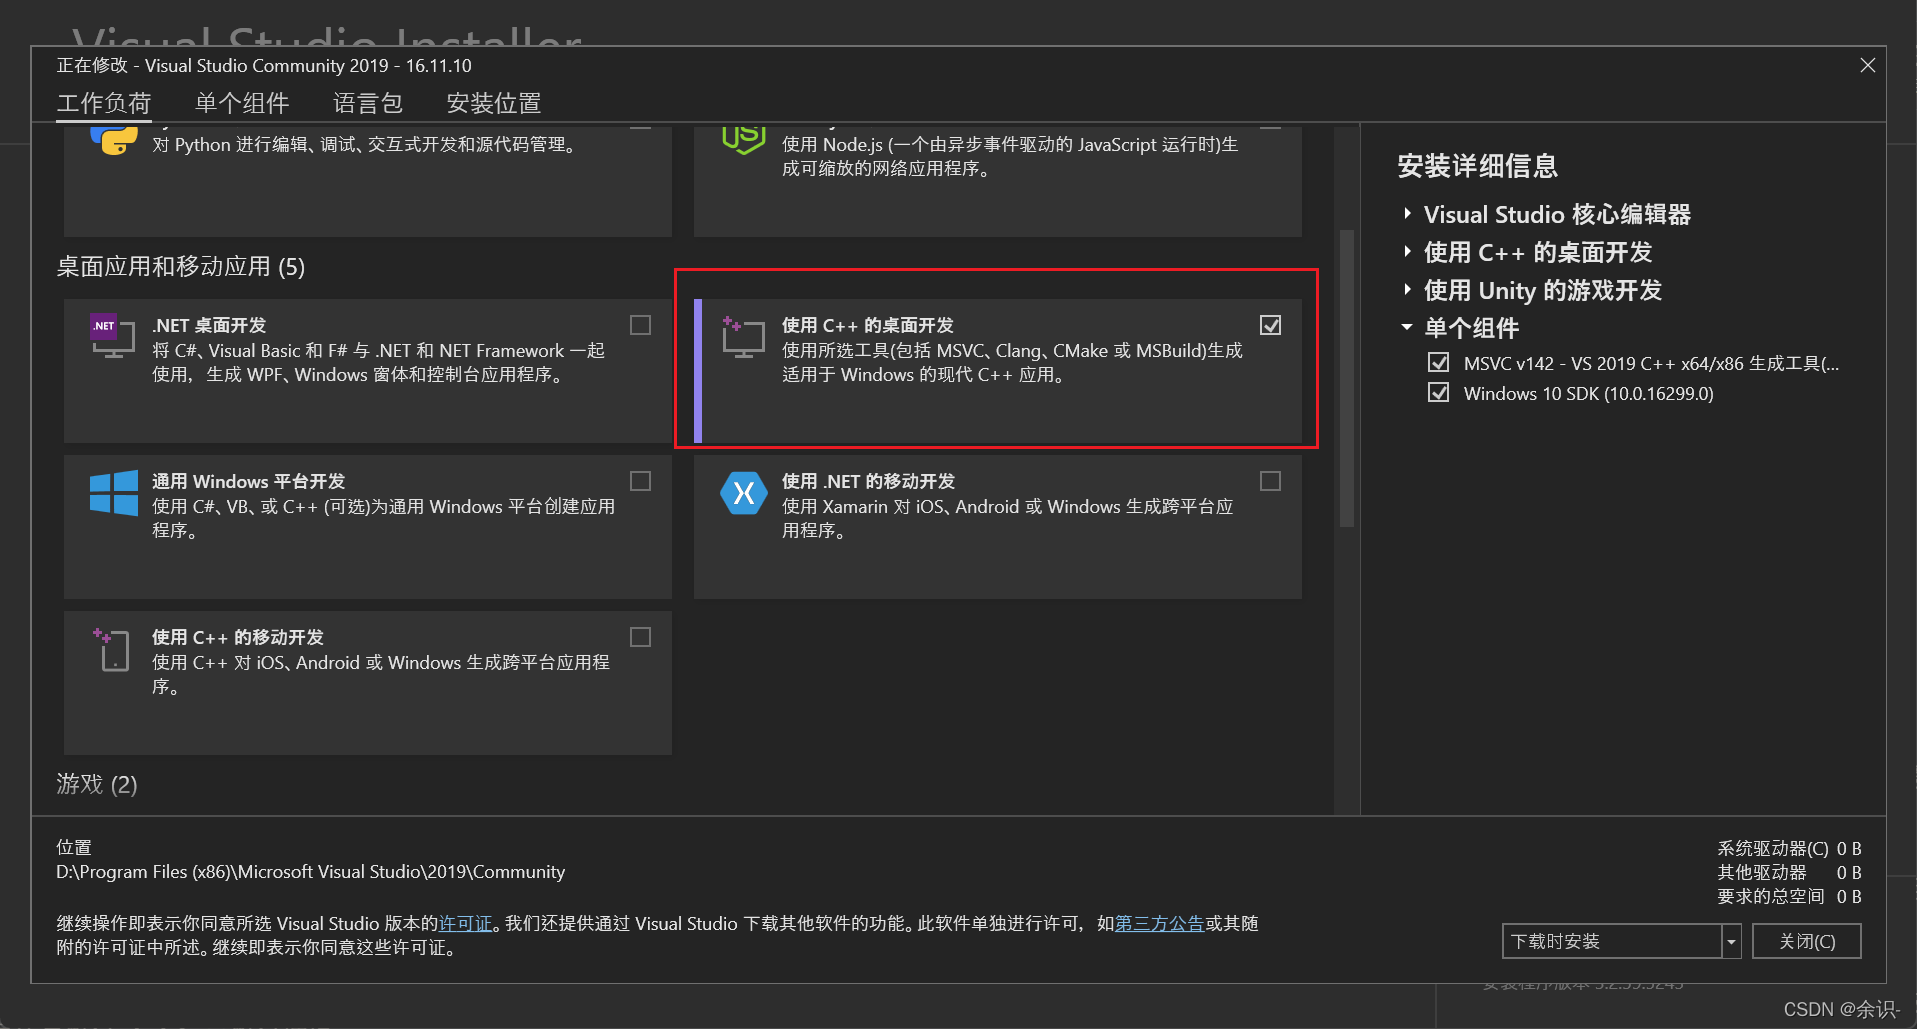Expand 使用 C++ 的桌面开发 in install details
This screenshot has height=1029, width=1917.
1407,251
